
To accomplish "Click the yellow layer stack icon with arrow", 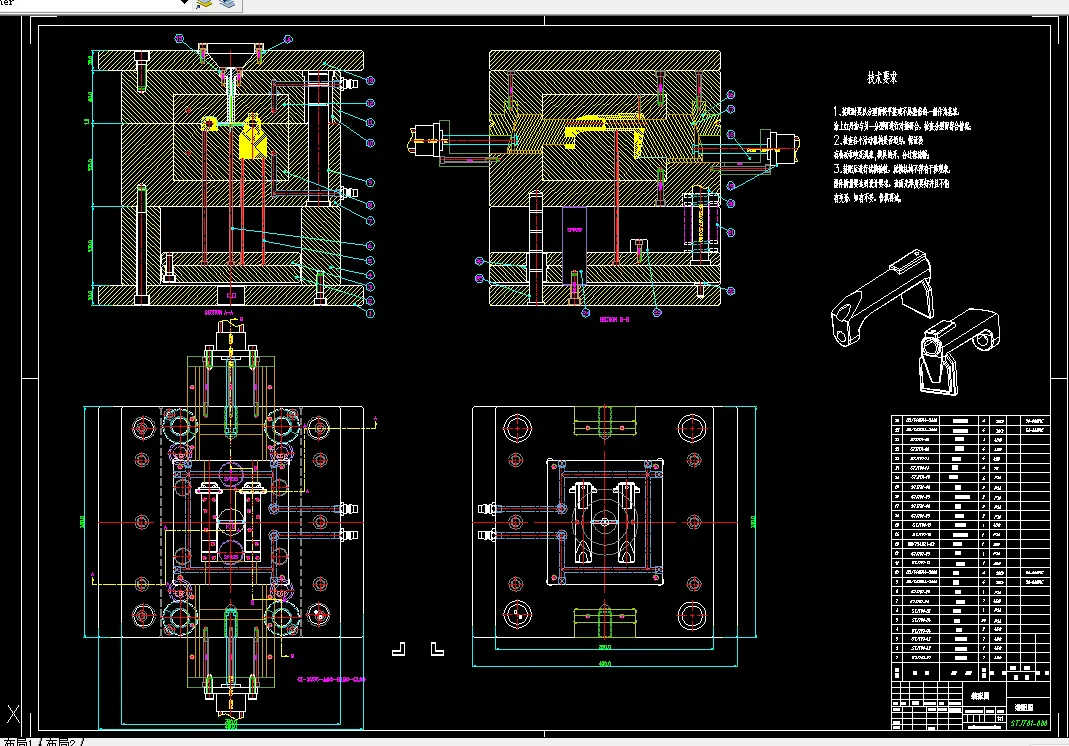I will (204, 4).
